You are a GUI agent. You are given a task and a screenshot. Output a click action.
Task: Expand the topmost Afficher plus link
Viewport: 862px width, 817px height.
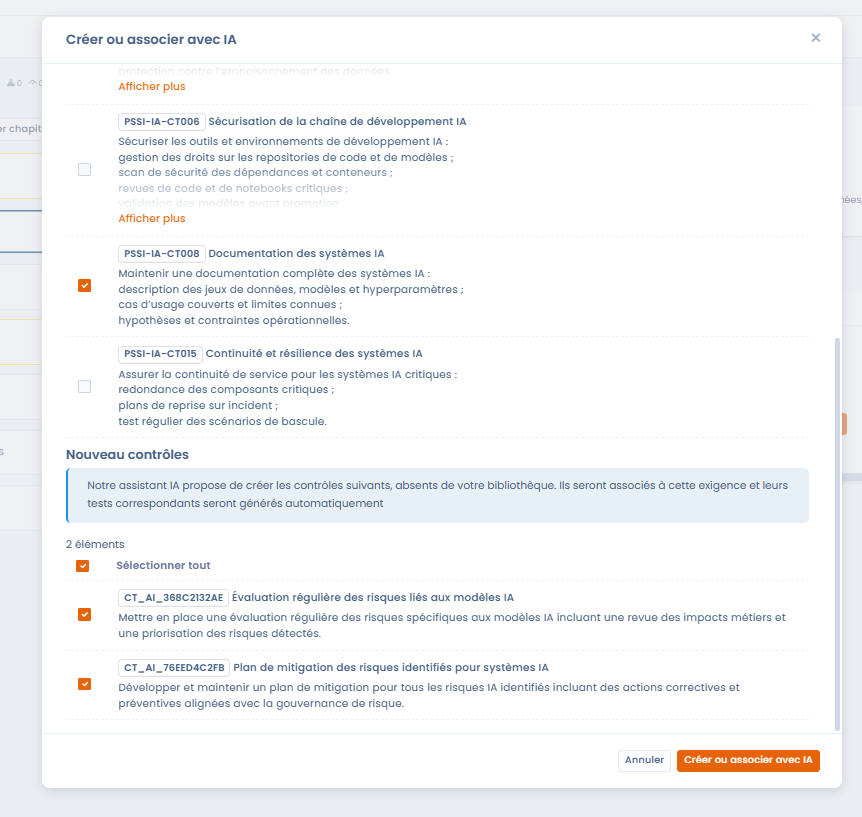tap(152, 86)
